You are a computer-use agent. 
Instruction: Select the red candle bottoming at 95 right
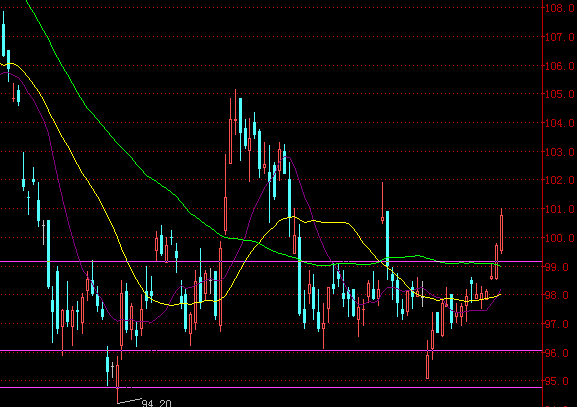(428, 362)
